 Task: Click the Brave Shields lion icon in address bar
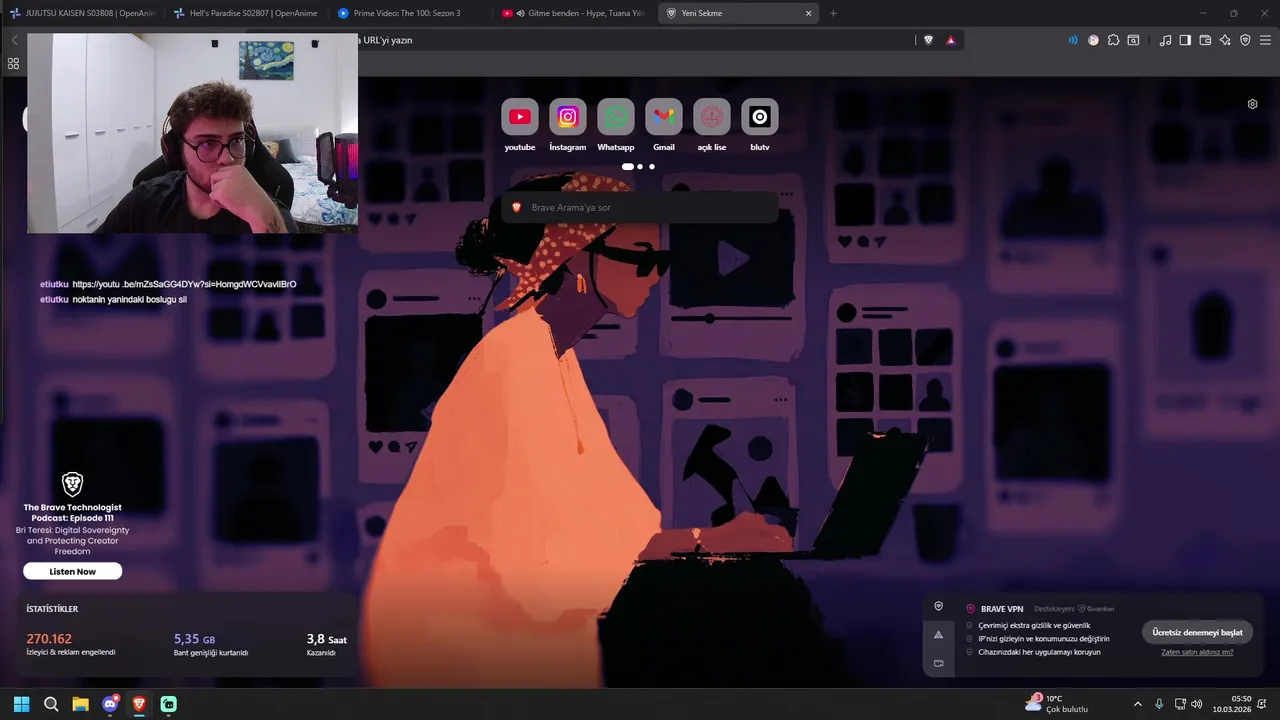[x=928, y=40]
